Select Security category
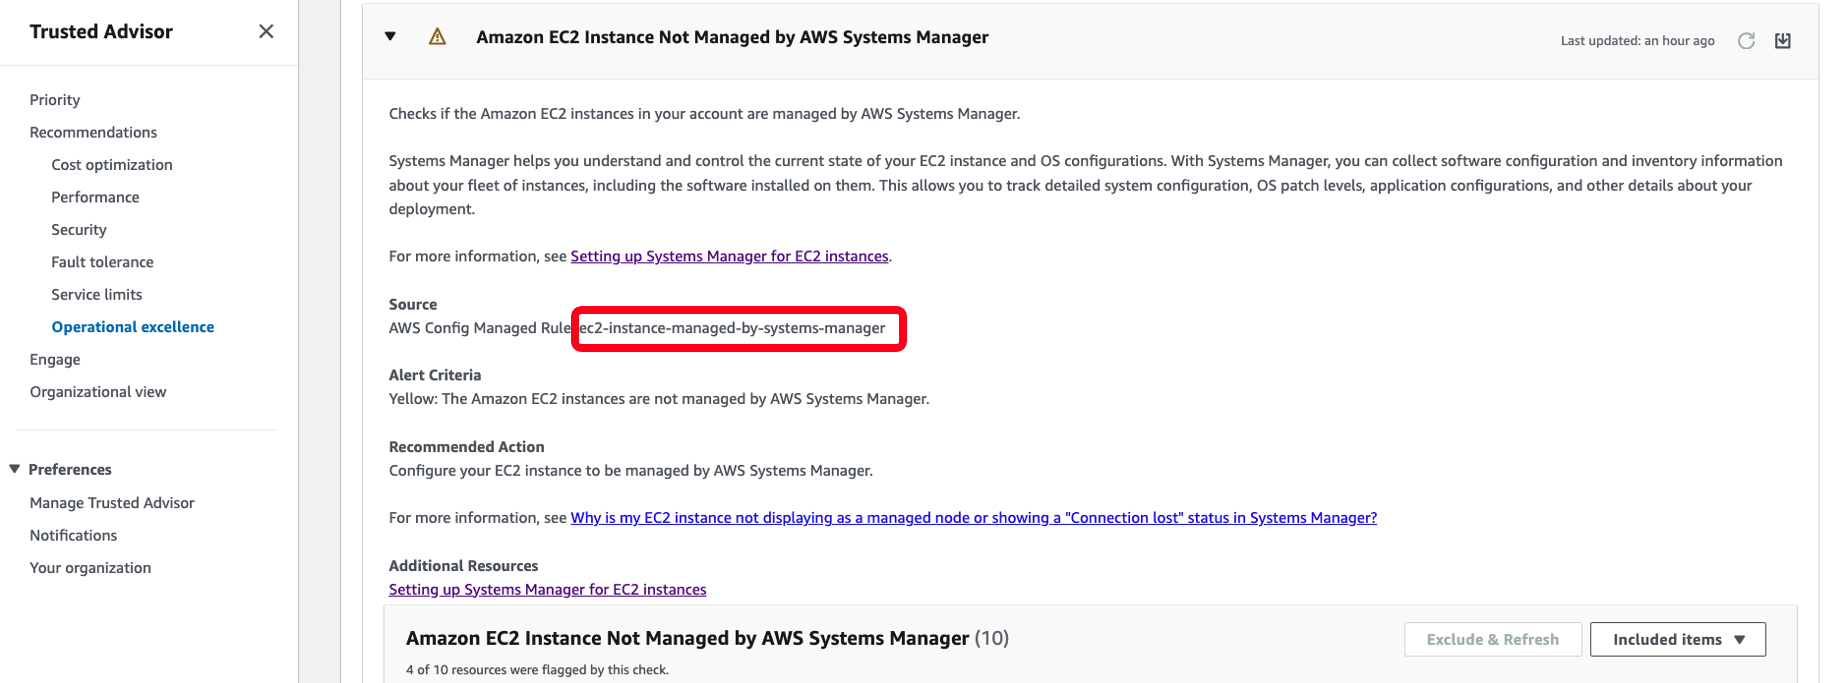Viewport: 1827px width, 683px height. tap(79, 230)
